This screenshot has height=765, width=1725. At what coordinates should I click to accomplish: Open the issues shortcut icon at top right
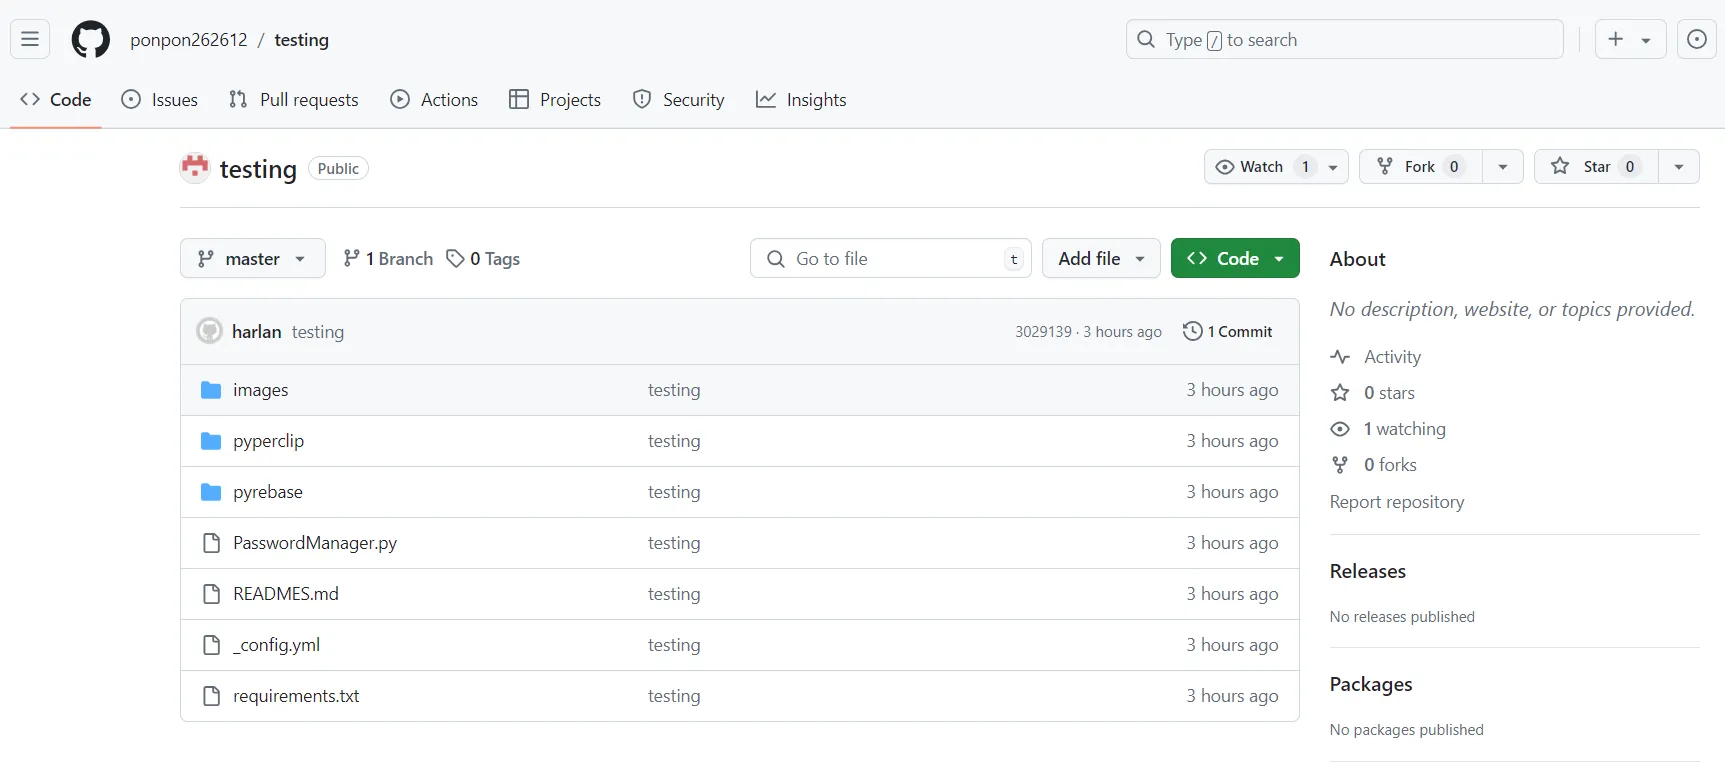(1696, 40)
